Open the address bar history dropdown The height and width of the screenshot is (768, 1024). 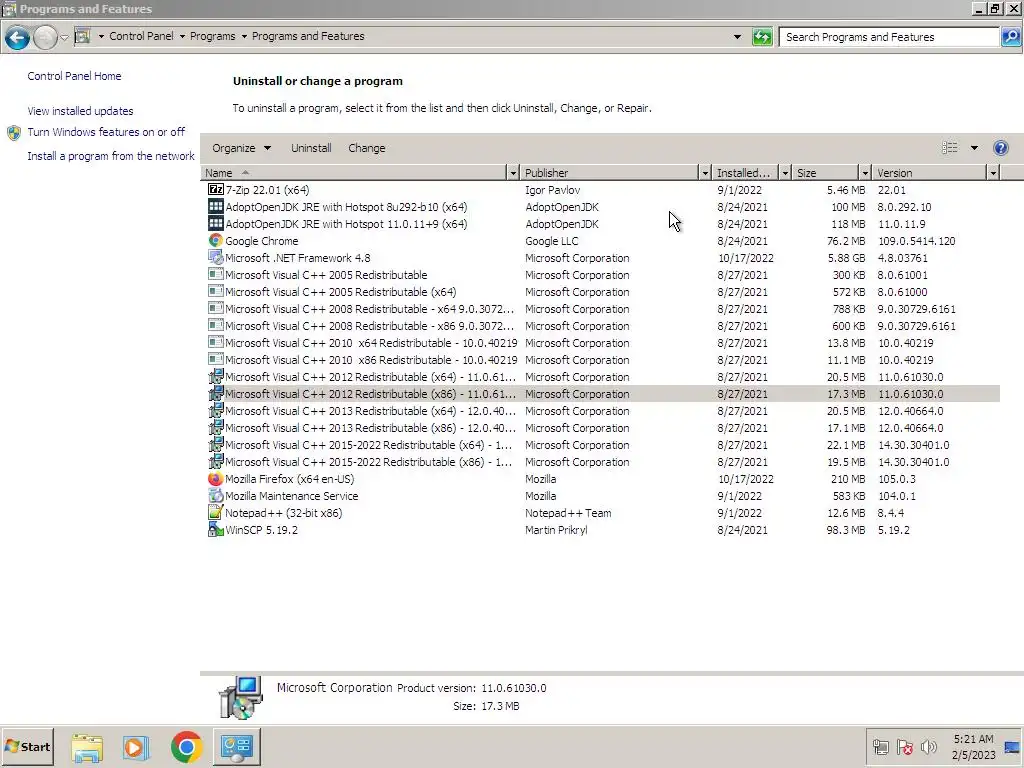pyautogui.click(x=737, y=37)
